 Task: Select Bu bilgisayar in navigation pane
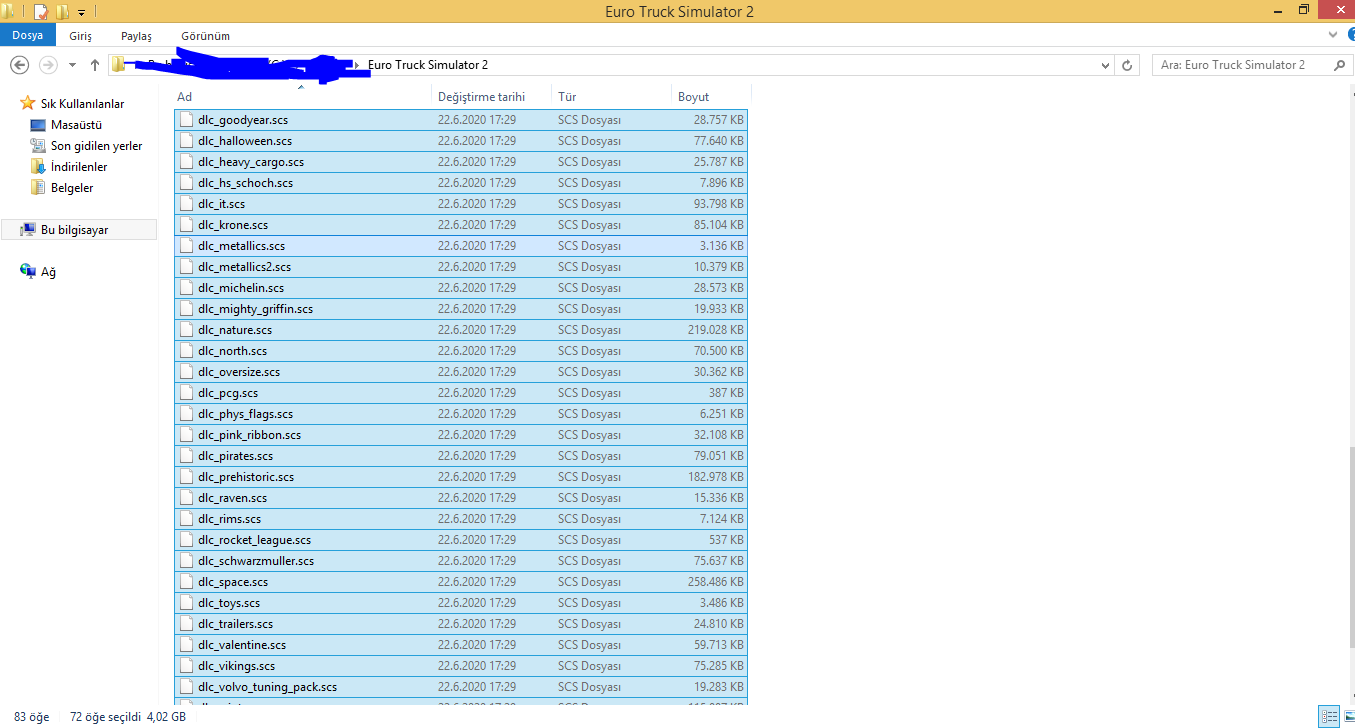coord(79,230)
